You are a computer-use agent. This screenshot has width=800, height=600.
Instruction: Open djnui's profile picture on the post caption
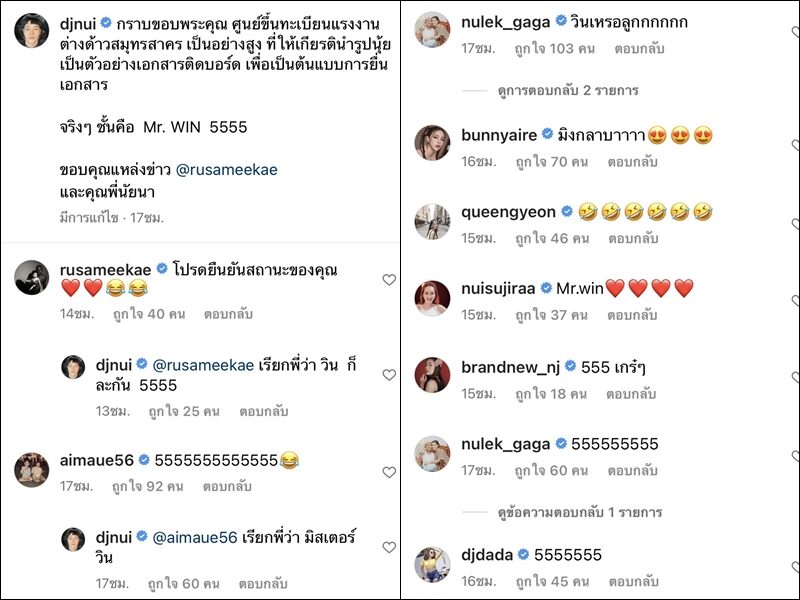point(32,31)
